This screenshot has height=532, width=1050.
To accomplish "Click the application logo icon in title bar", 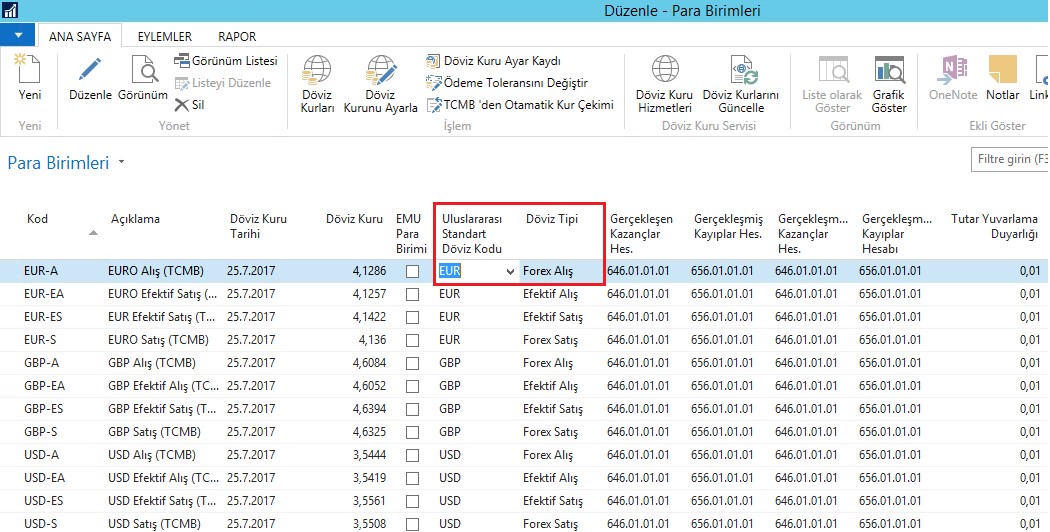I will tap(9, 10).
